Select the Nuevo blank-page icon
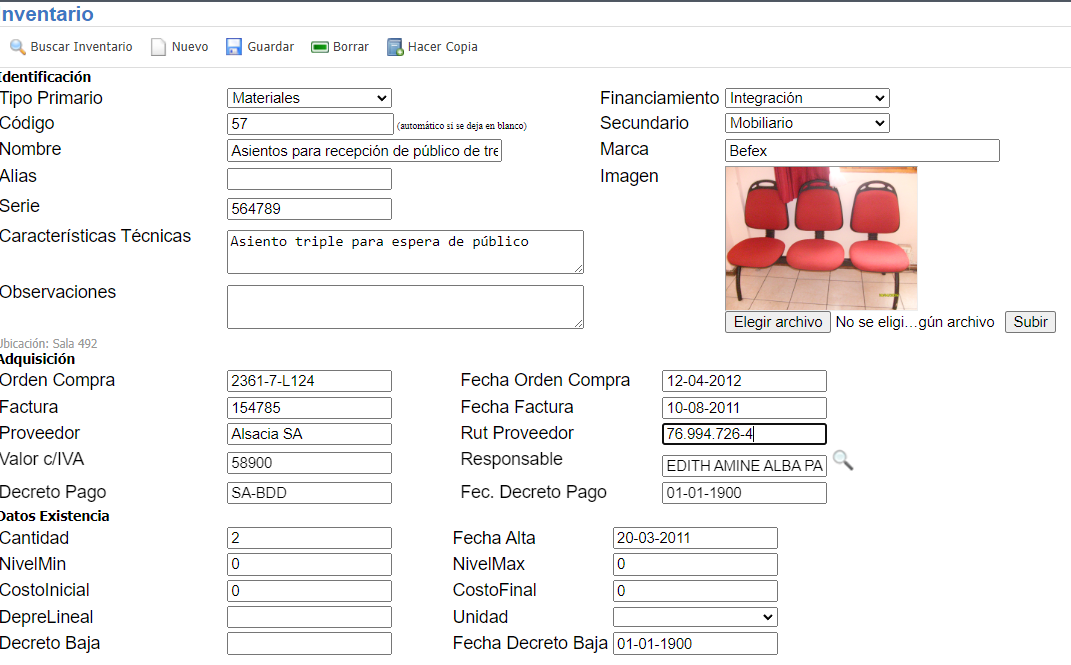Image resolution: width=1071 pixels, height=665 pixels. click(156, 46)
